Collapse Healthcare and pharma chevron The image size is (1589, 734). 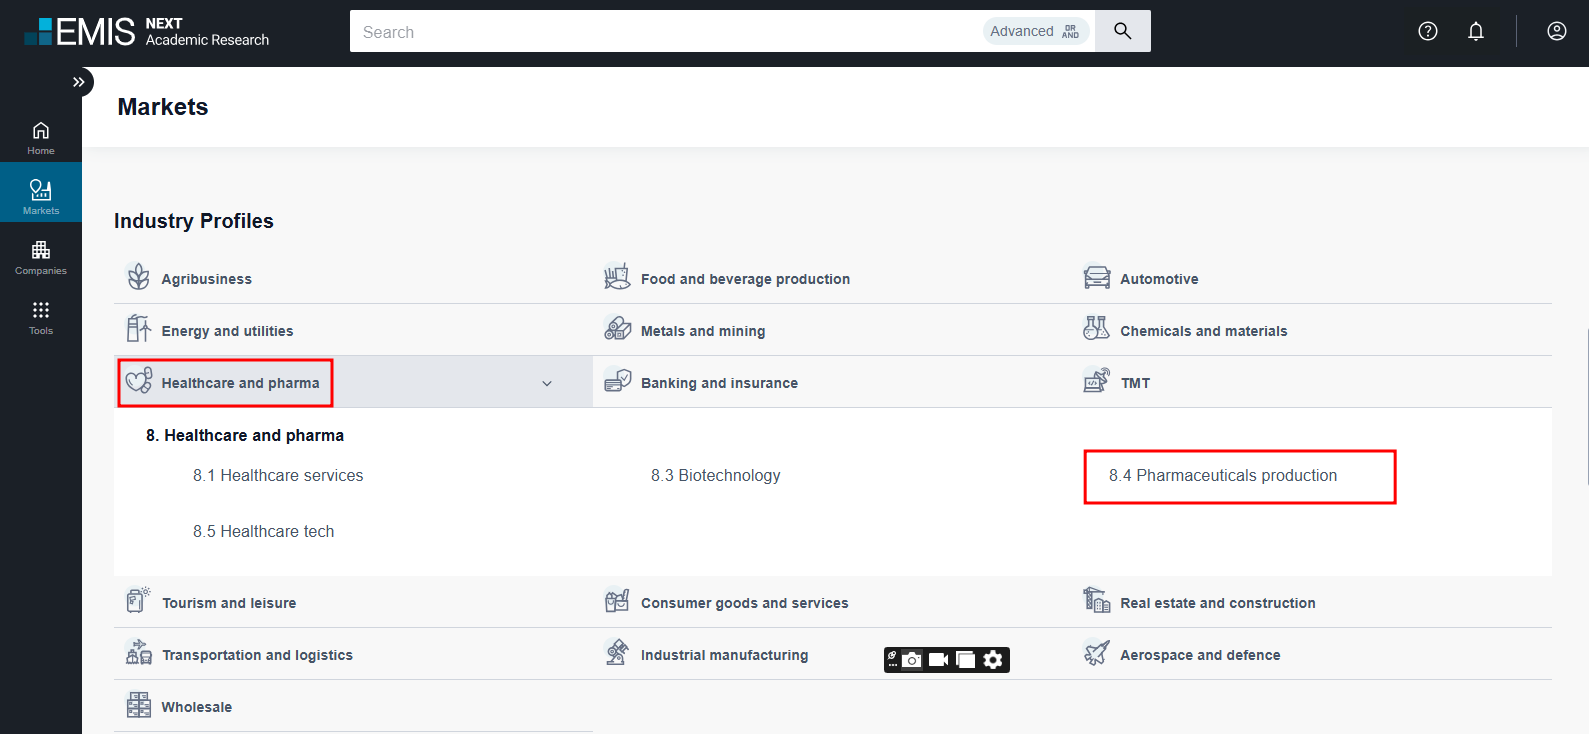pyautogui.click(x=547, y=383)
